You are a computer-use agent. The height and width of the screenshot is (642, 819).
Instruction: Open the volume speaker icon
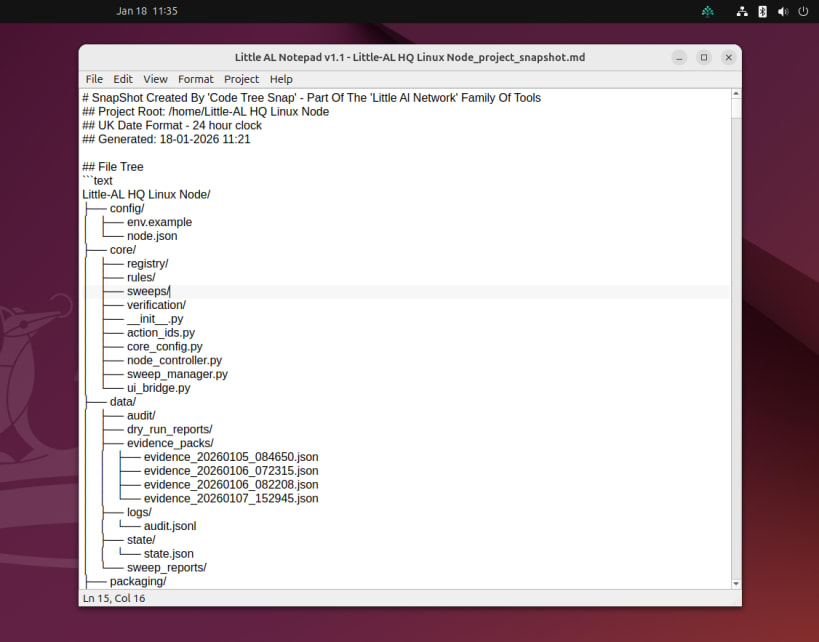coord(782,11)
